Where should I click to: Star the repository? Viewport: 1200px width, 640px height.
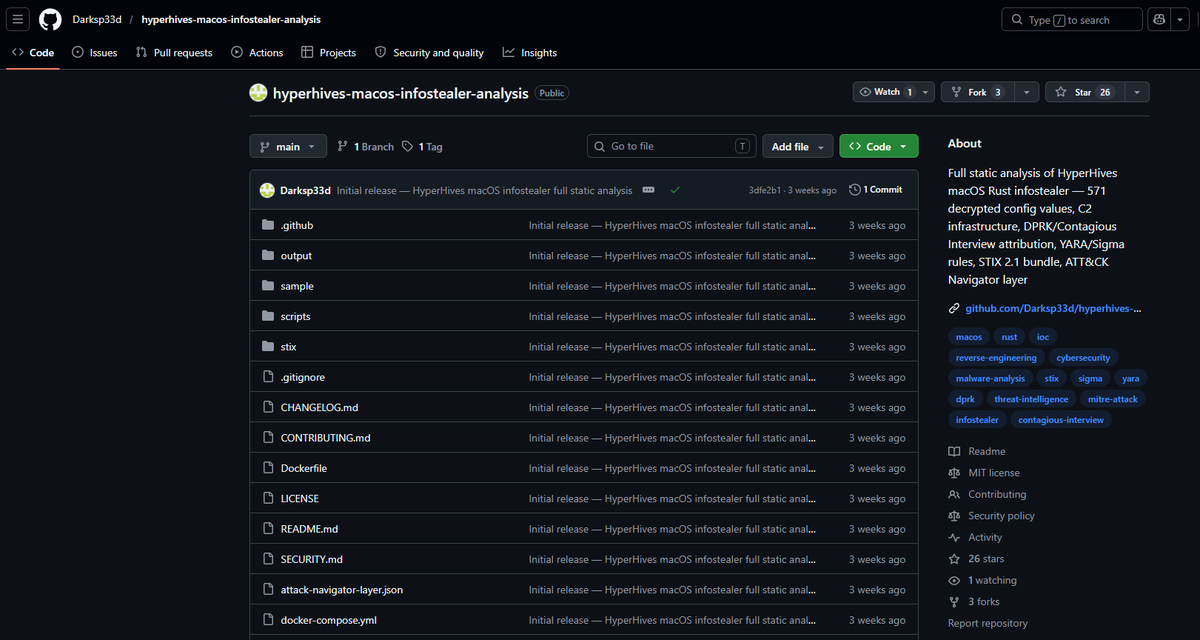point(1084,92)
